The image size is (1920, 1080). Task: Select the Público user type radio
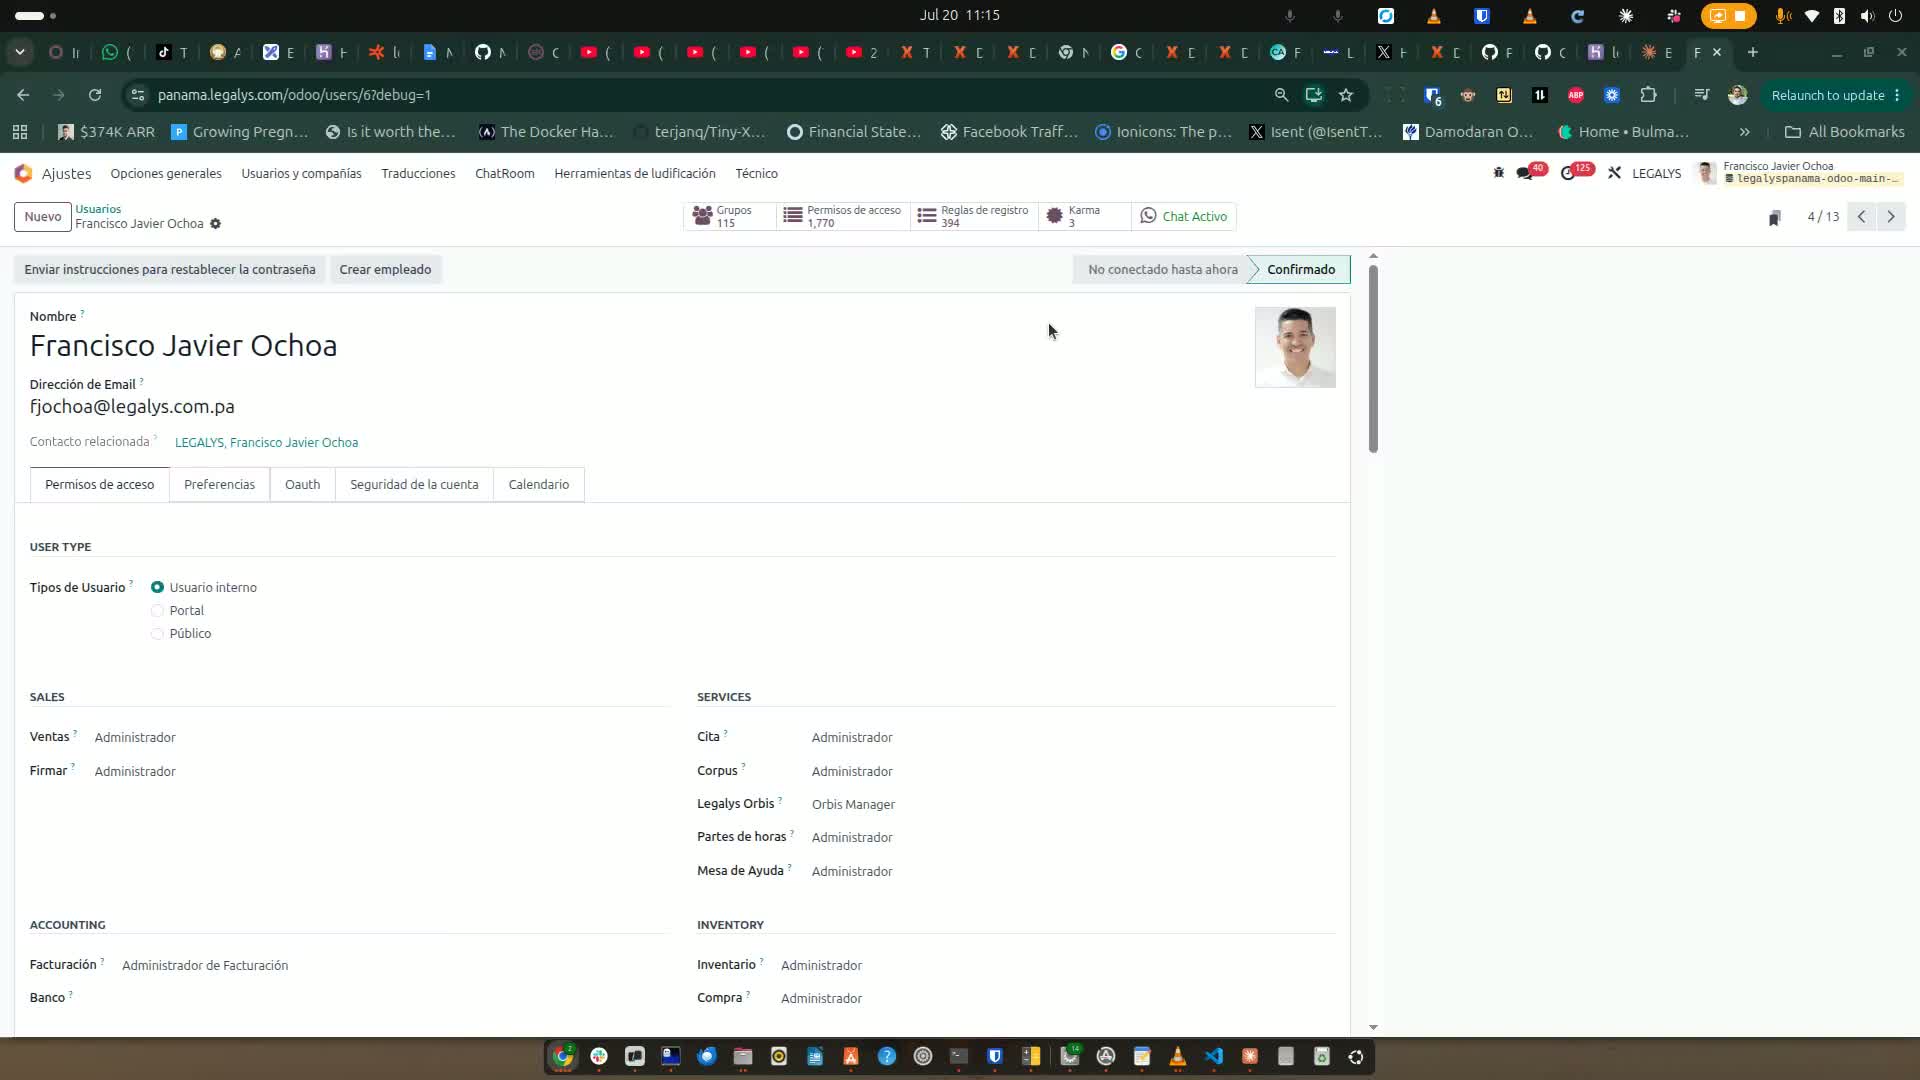157,633
